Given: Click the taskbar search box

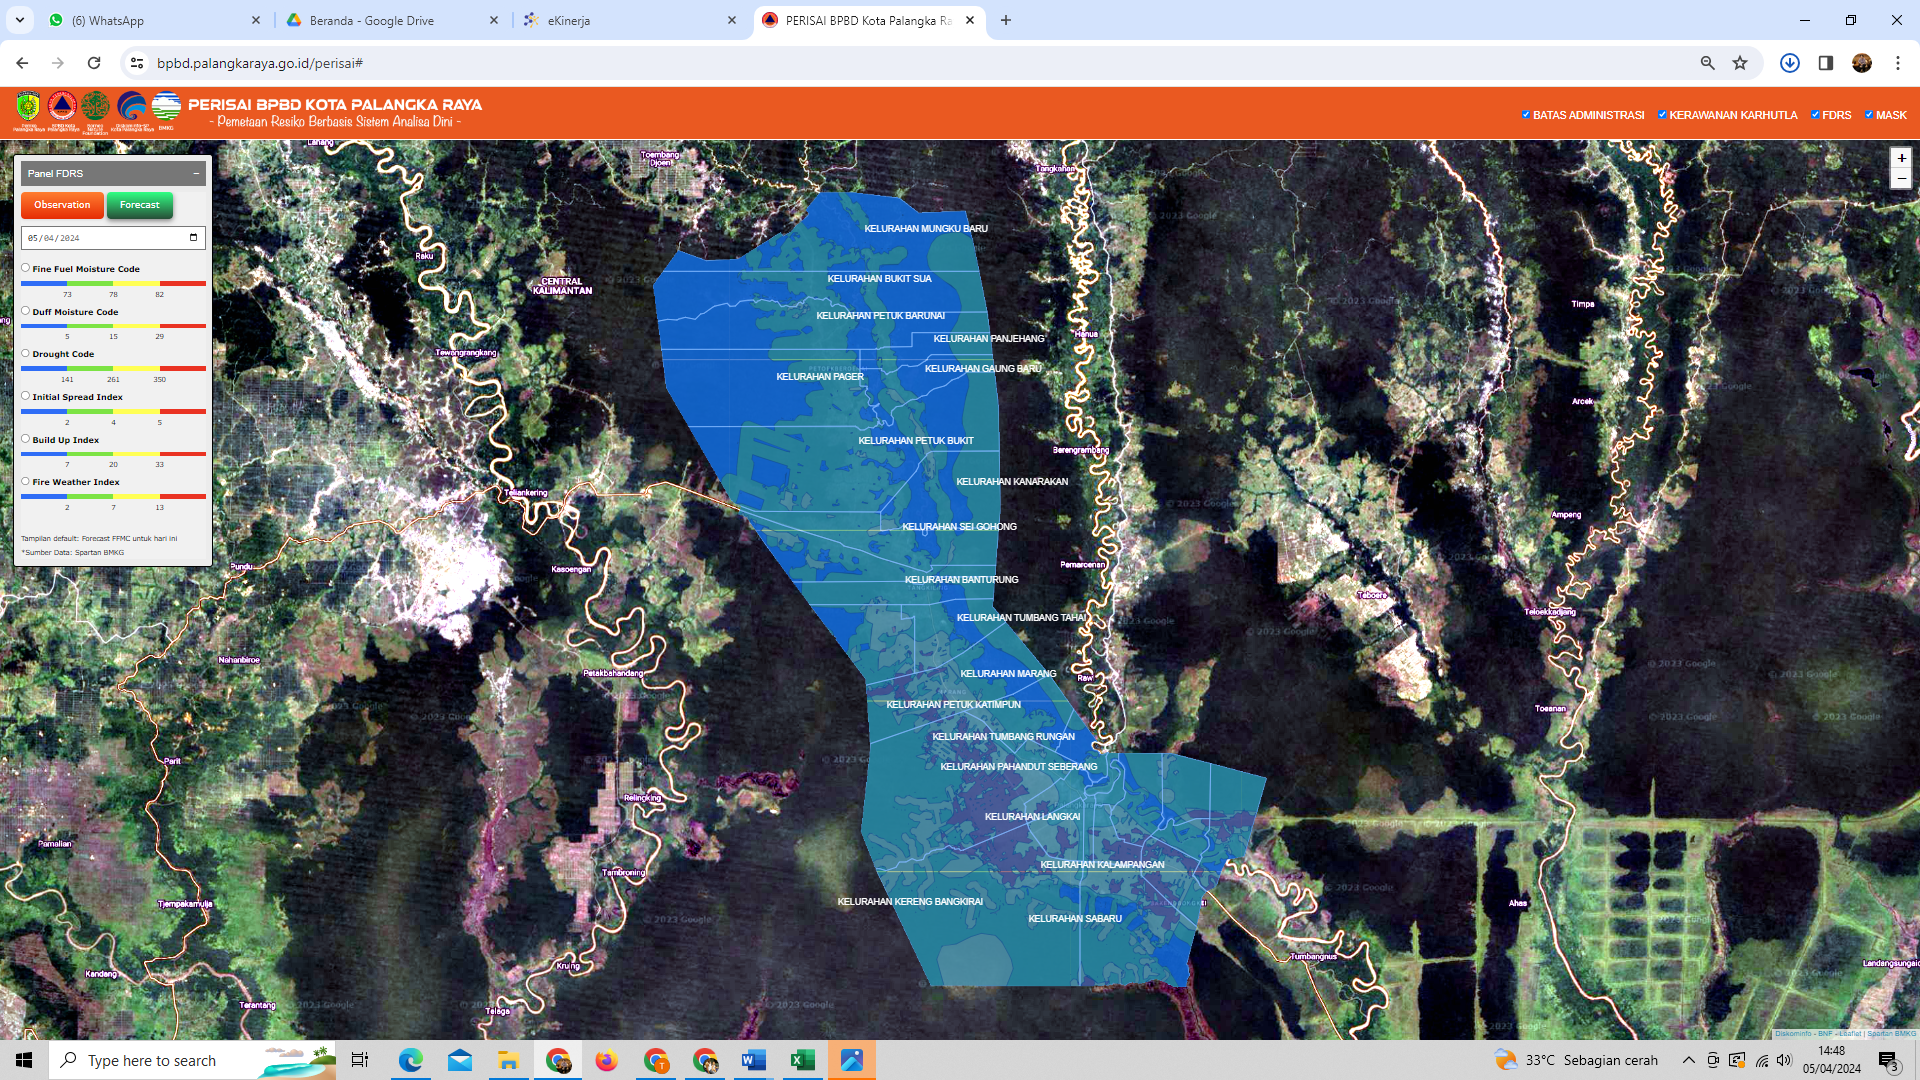Looking at the screenshot, I should 193,1060.
